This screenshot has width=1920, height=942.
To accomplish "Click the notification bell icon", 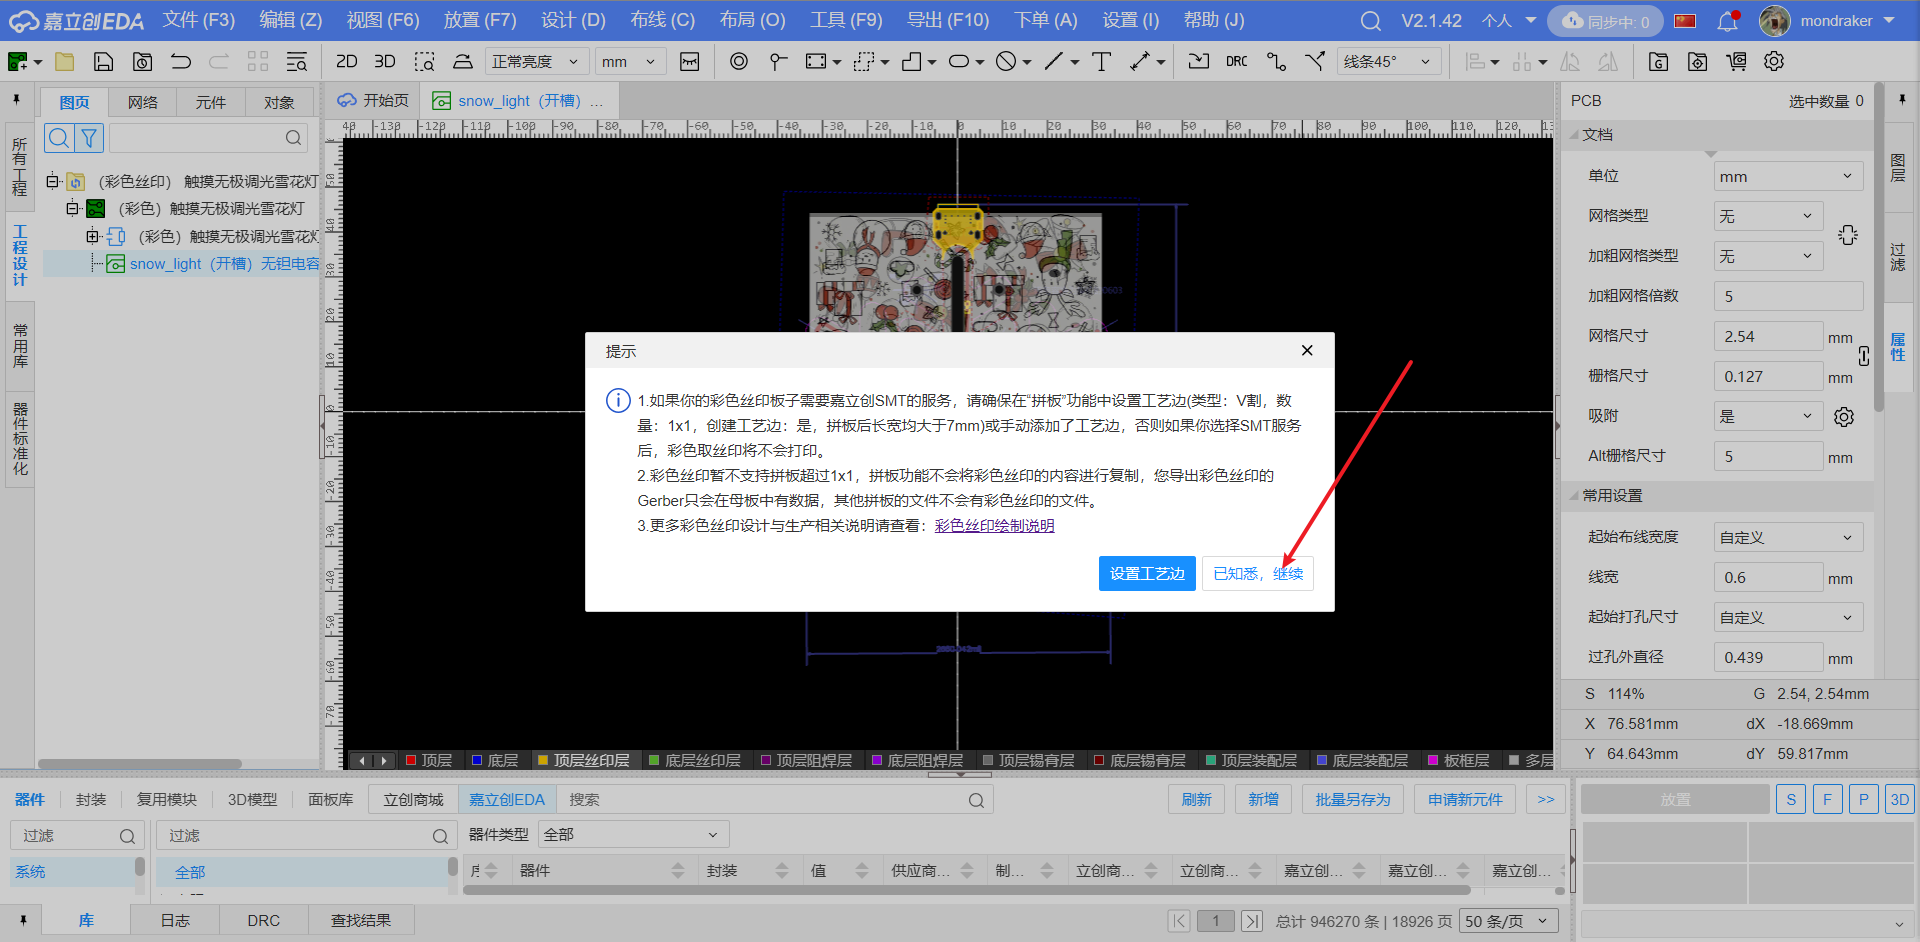I will [1728, 21].
